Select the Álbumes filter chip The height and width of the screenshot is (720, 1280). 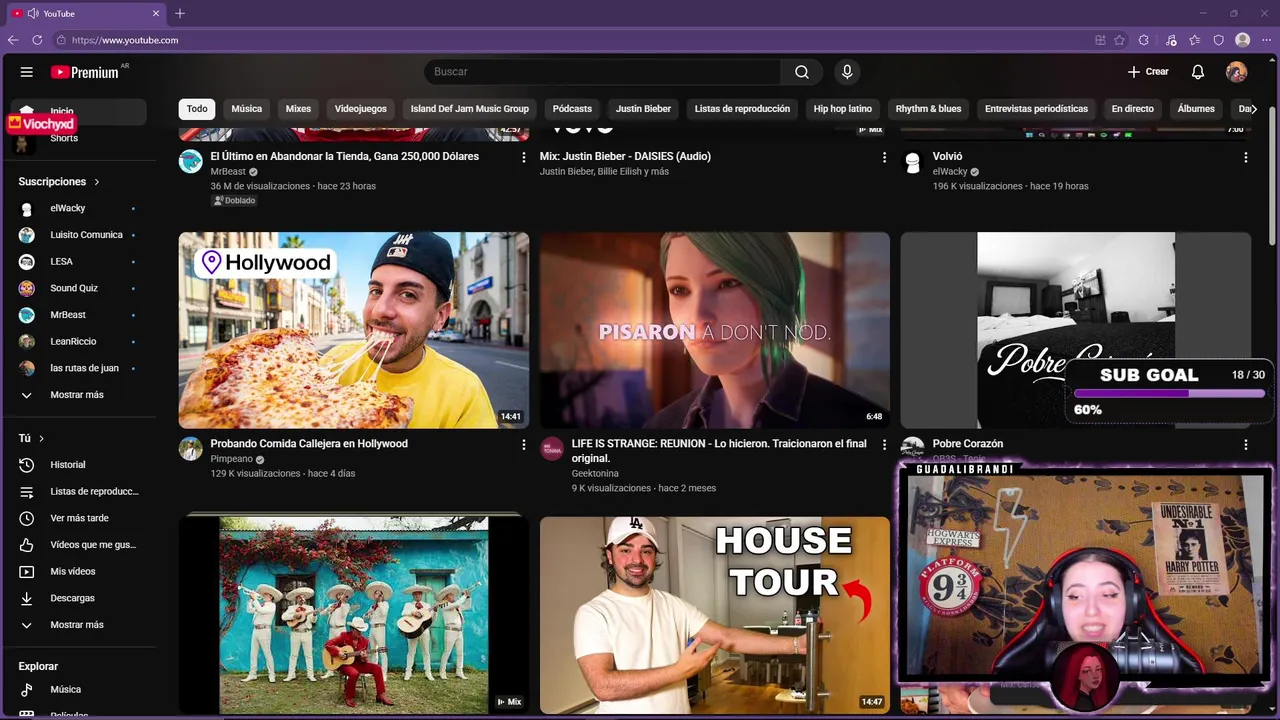(x=1196, y=109)
